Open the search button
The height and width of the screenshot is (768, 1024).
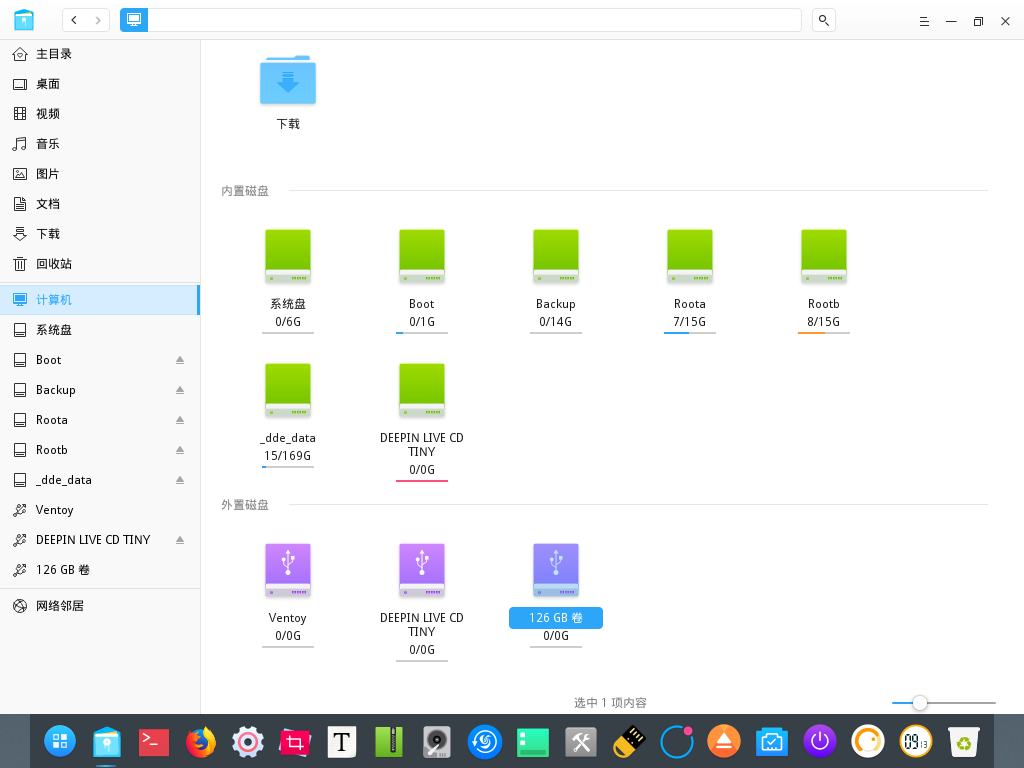(824, 20)
